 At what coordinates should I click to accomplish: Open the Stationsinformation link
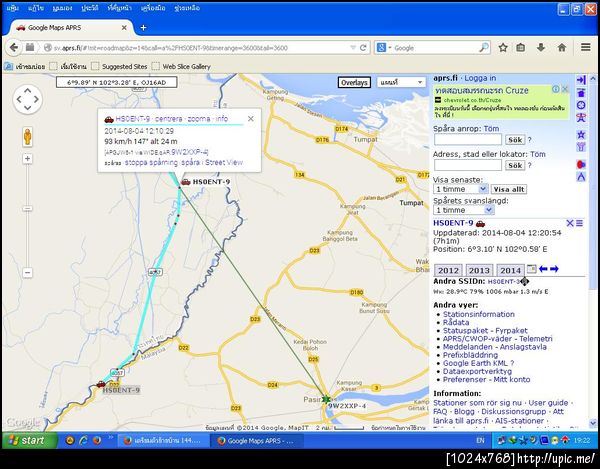tap(478, 314)
